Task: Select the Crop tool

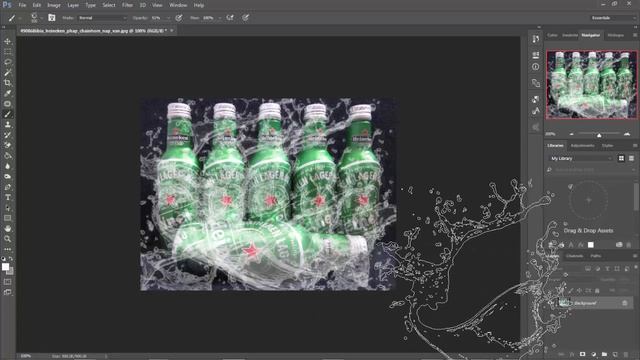Action: 7,83
